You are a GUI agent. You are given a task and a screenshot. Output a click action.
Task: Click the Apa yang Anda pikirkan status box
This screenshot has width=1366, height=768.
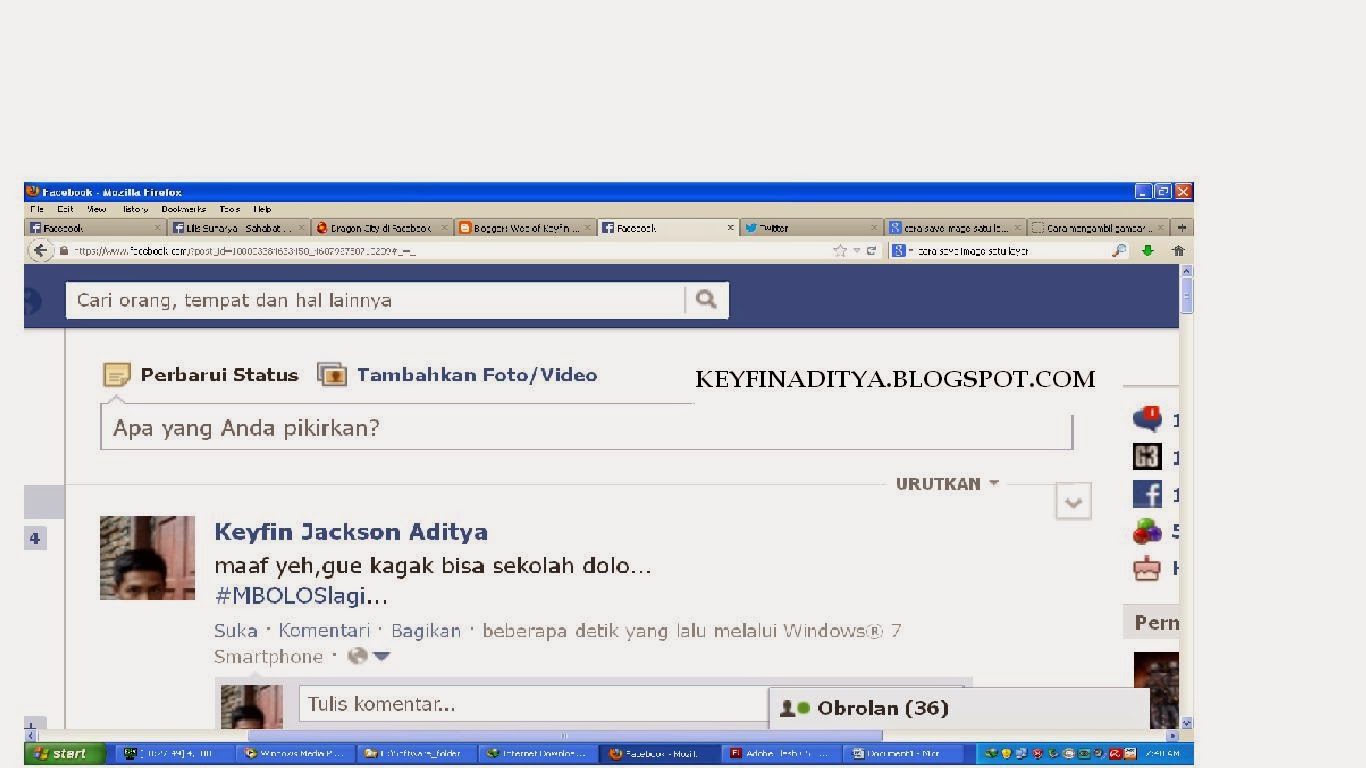(x=587, y=429)
